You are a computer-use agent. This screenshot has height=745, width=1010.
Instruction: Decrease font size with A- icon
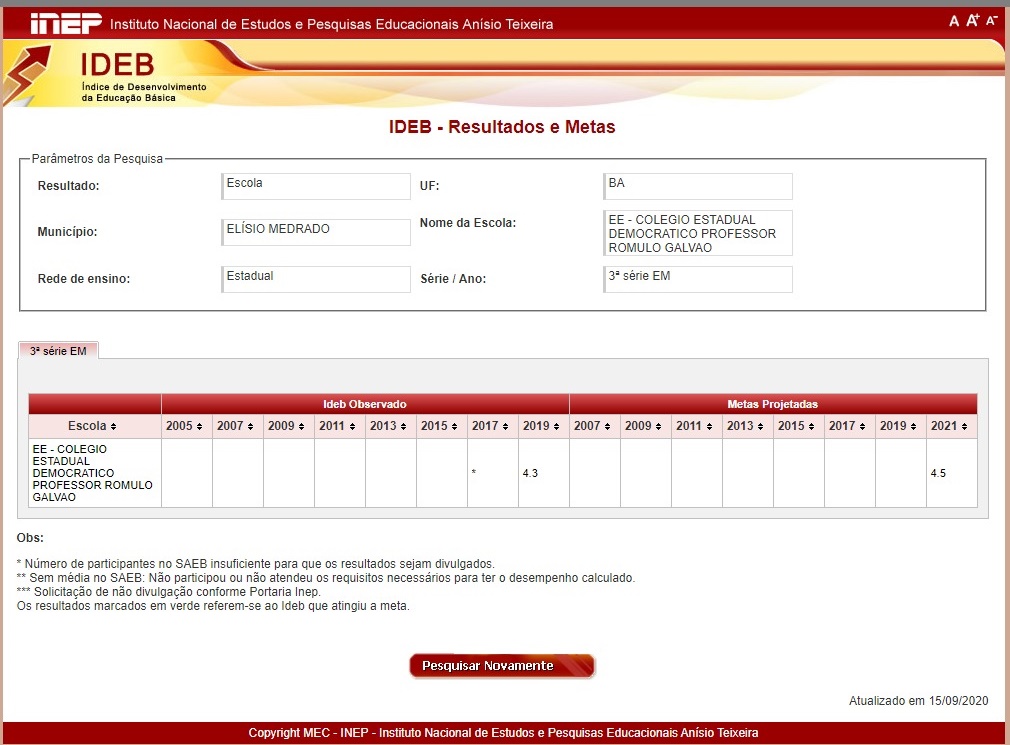coord(992,21)
